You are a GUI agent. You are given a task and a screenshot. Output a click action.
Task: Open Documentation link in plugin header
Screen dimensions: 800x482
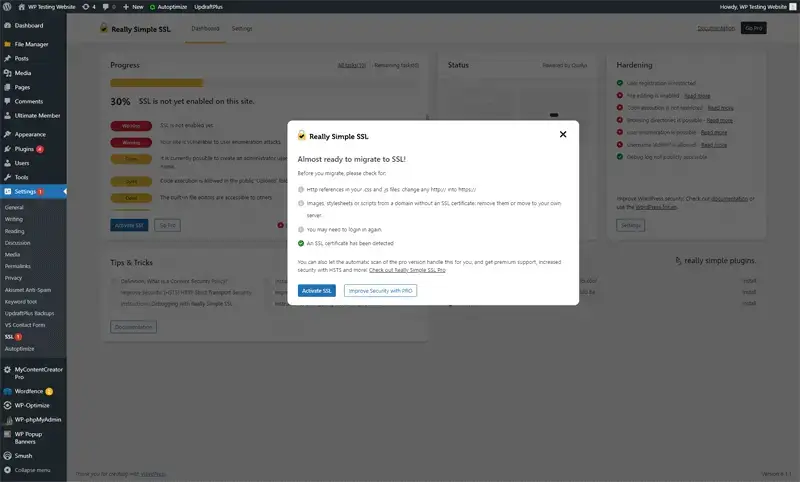click(x=716, y=29)
